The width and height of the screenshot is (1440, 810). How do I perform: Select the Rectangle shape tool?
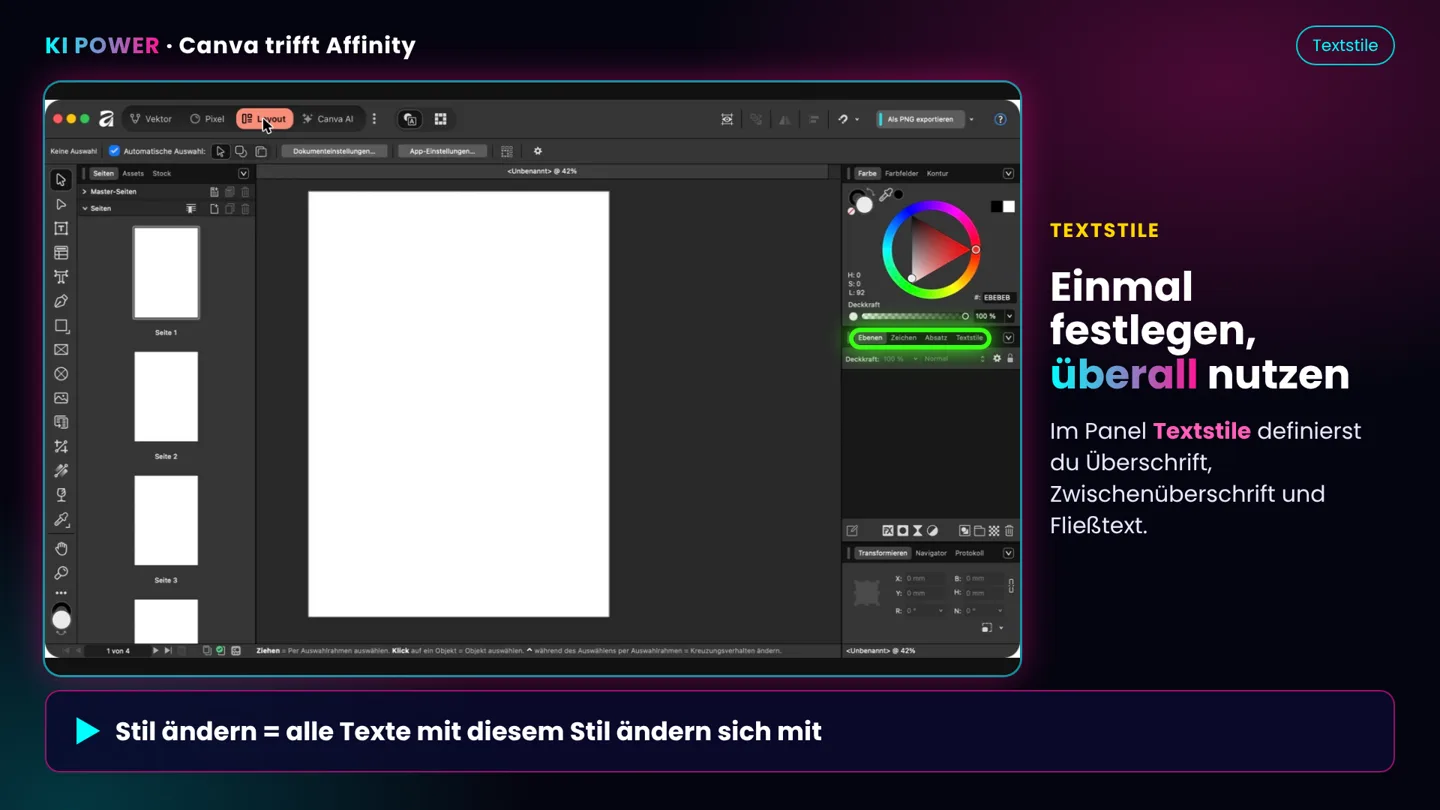click(61, 326)
